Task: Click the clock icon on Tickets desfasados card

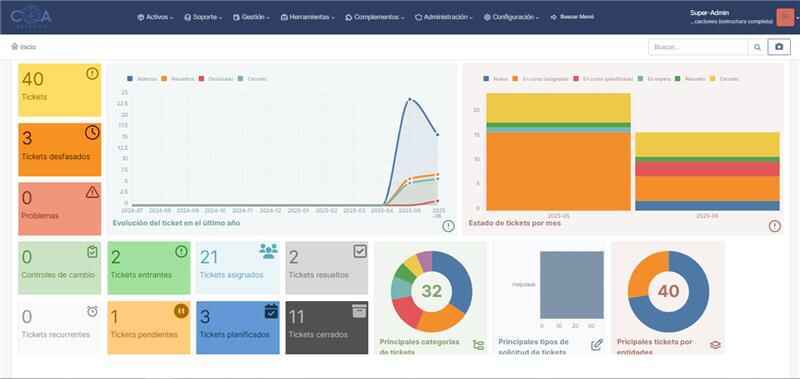Action: point(92,133)
